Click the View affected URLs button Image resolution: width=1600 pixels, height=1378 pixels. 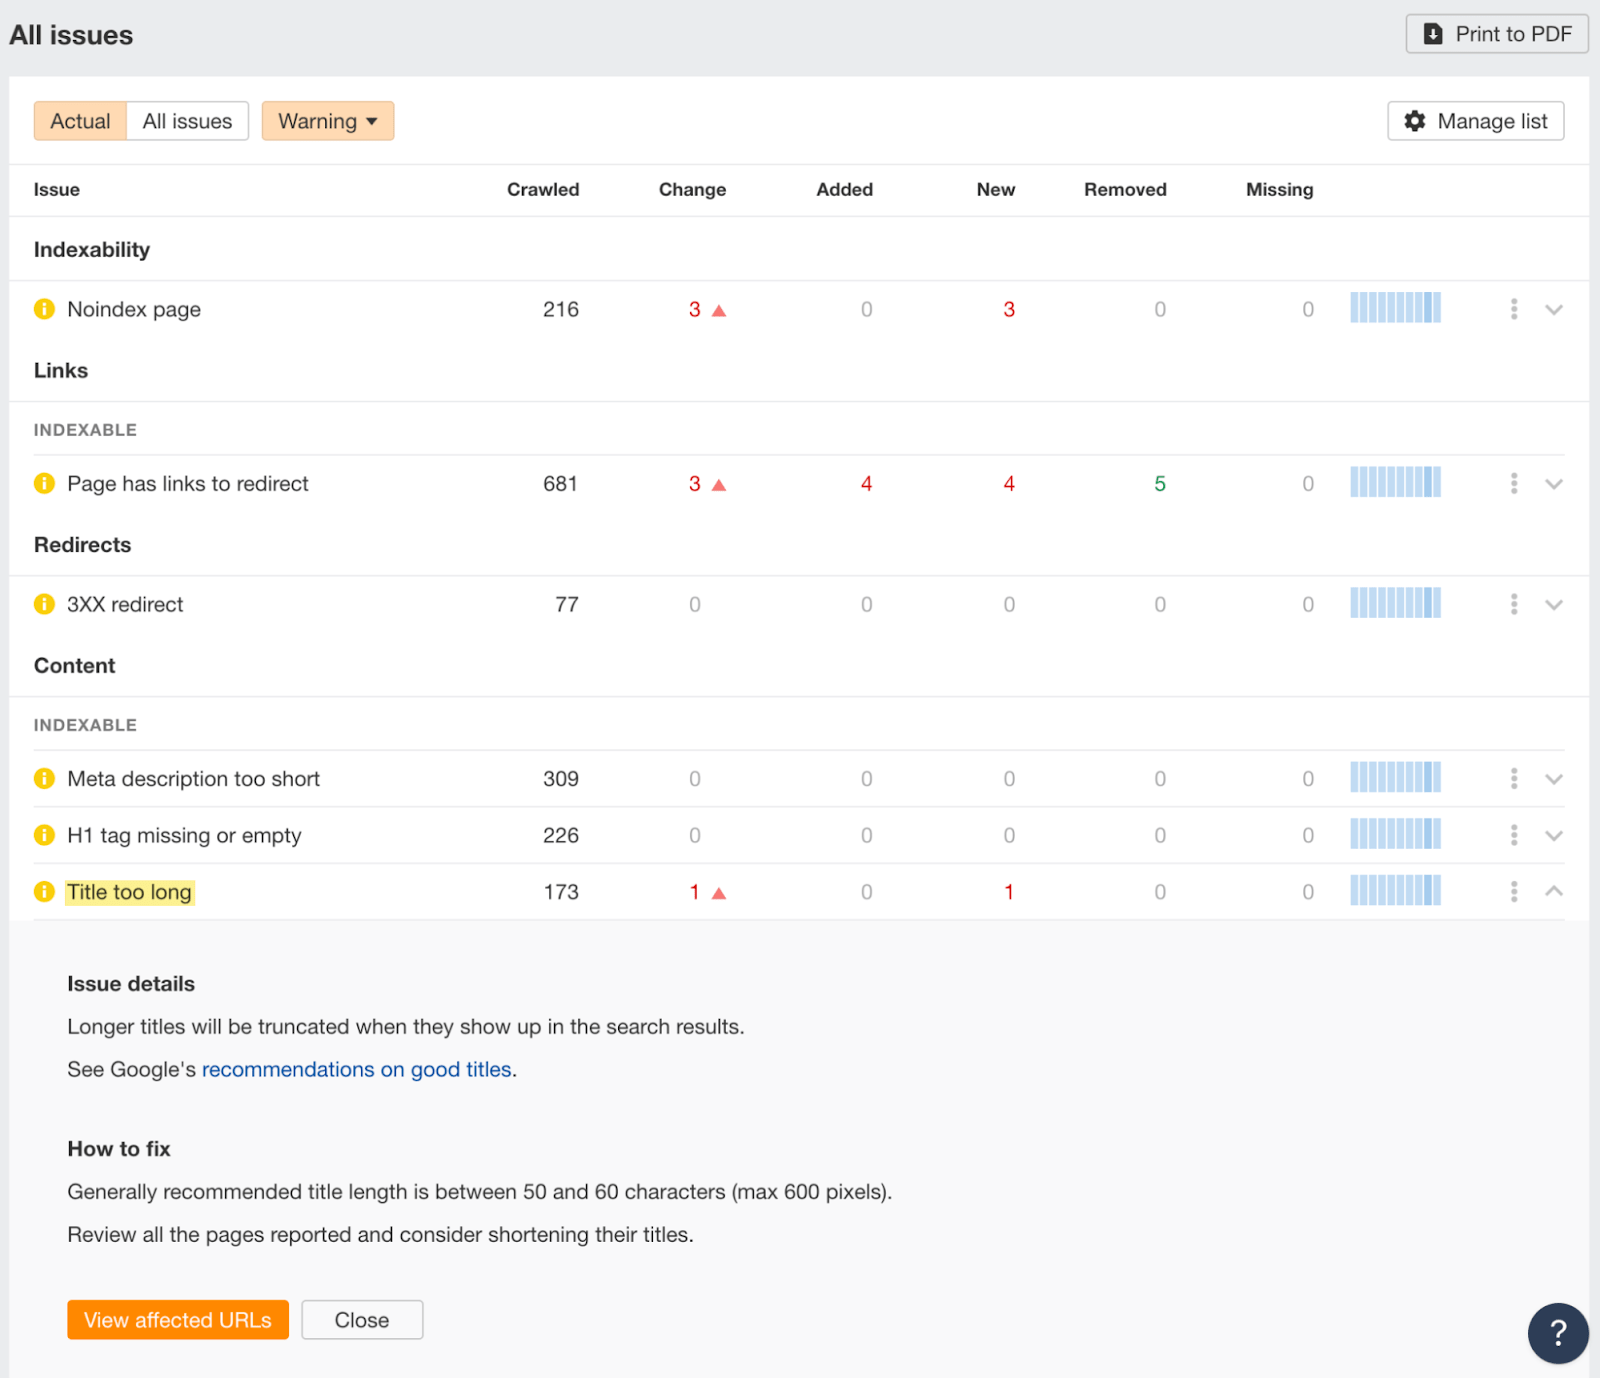[x=177, y=1319]
